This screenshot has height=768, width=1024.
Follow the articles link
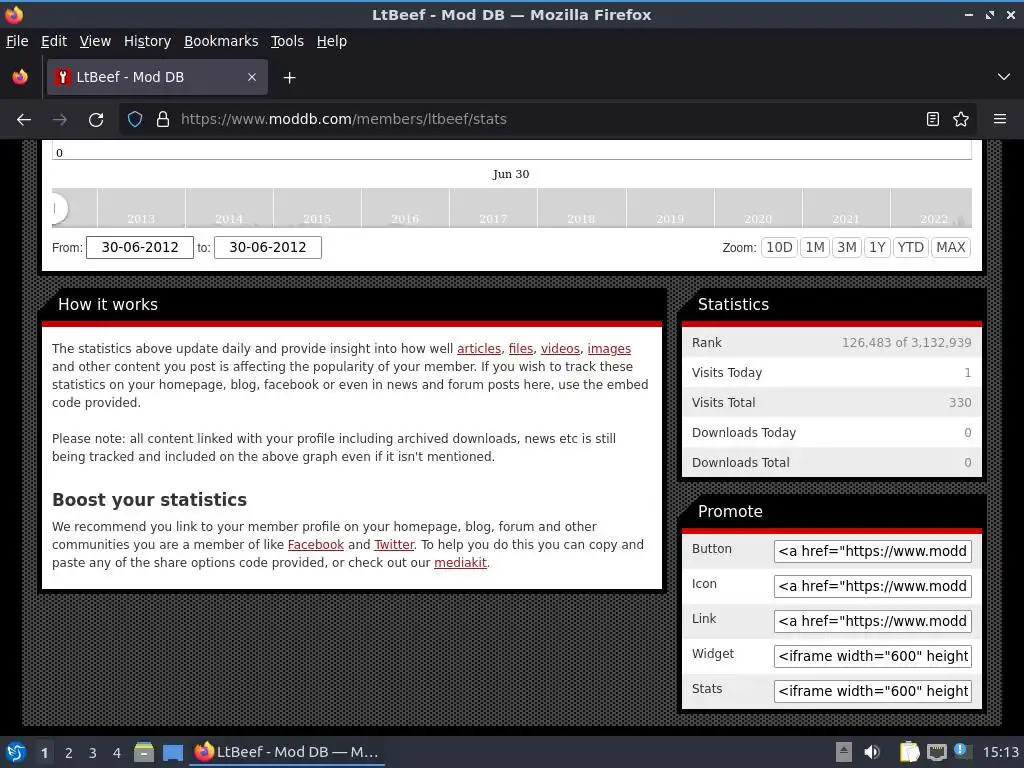479,349
